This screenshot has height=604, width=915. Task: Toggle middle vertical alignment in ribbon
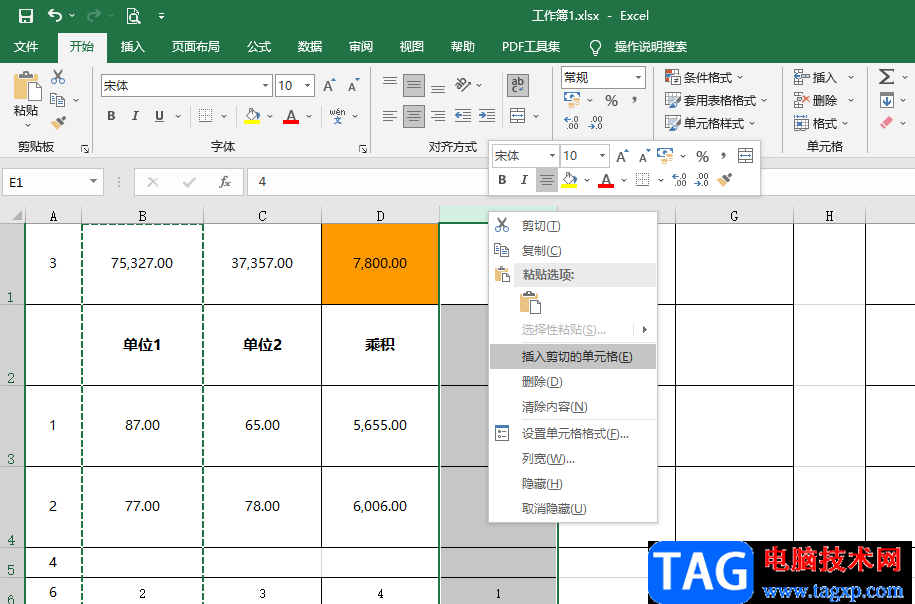click(414, 85)
